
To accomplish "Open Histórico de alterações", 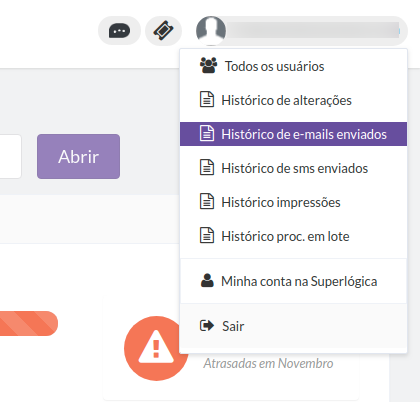I will point(293,100).
